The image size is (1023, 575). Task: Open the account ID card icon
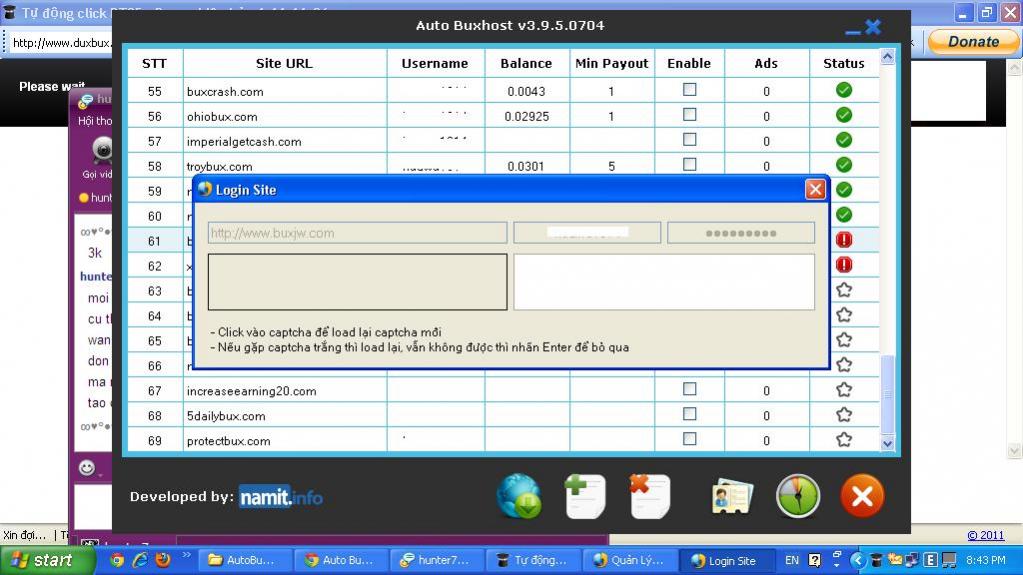[x=731, y=497]
